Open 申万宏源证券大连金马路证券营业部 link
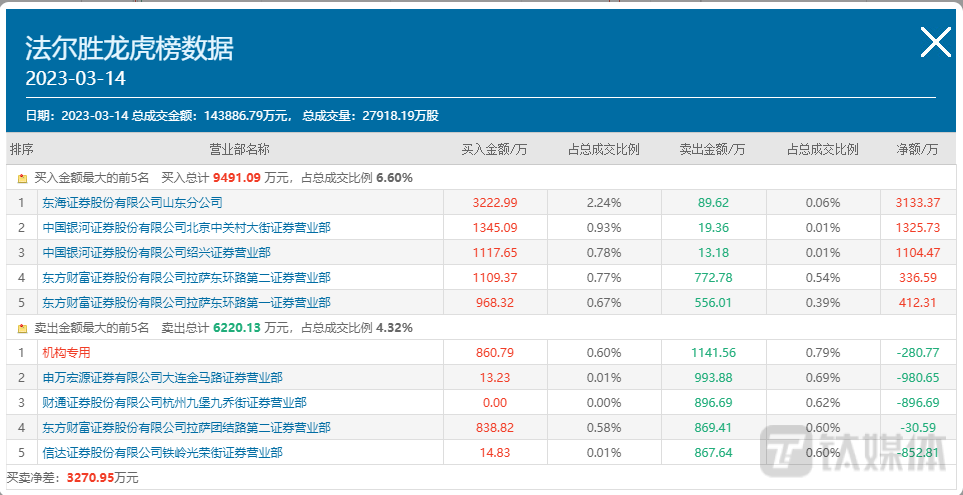The width and height of the screenshot is (963, 495). coord(162,377)
